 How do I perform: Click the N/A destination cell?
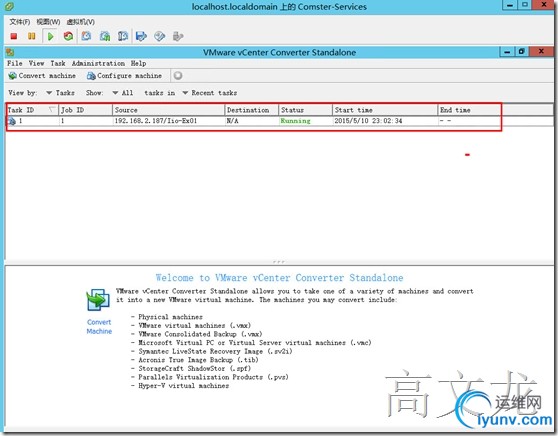pyautogui.click(x=232, y=121)
